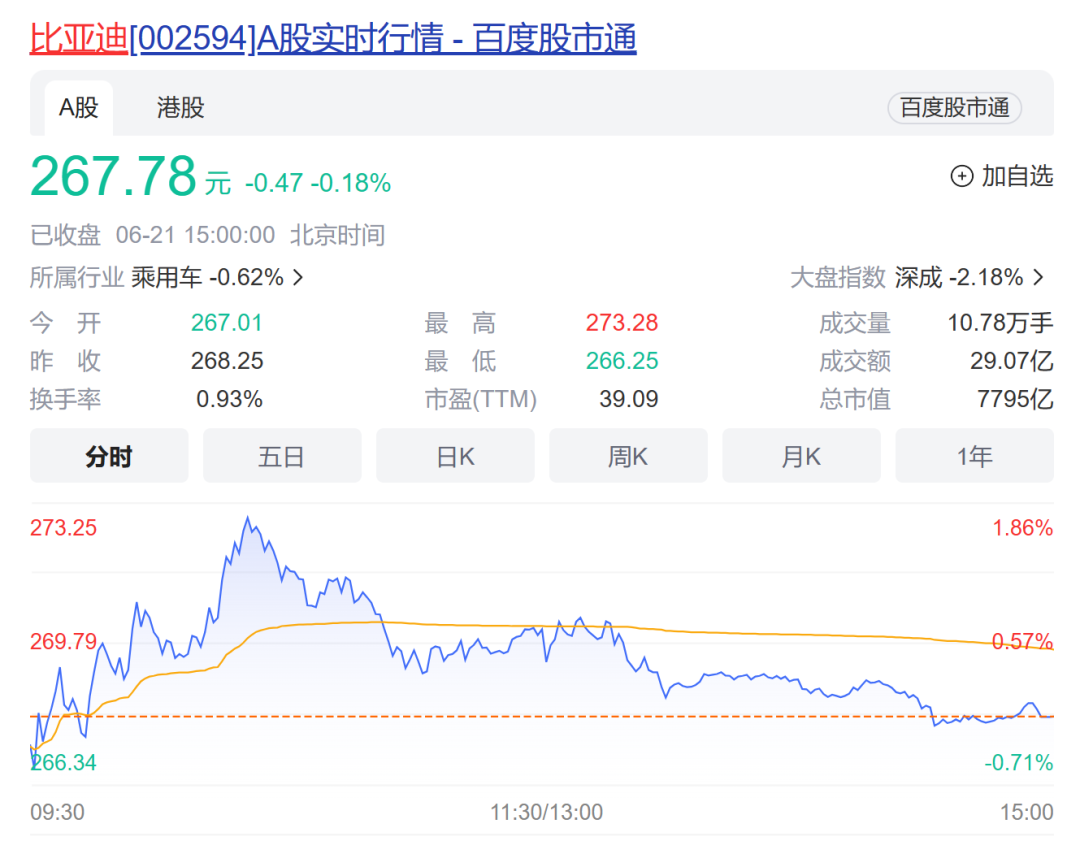Click the chart axis label 269.79

tap(63, 642)
